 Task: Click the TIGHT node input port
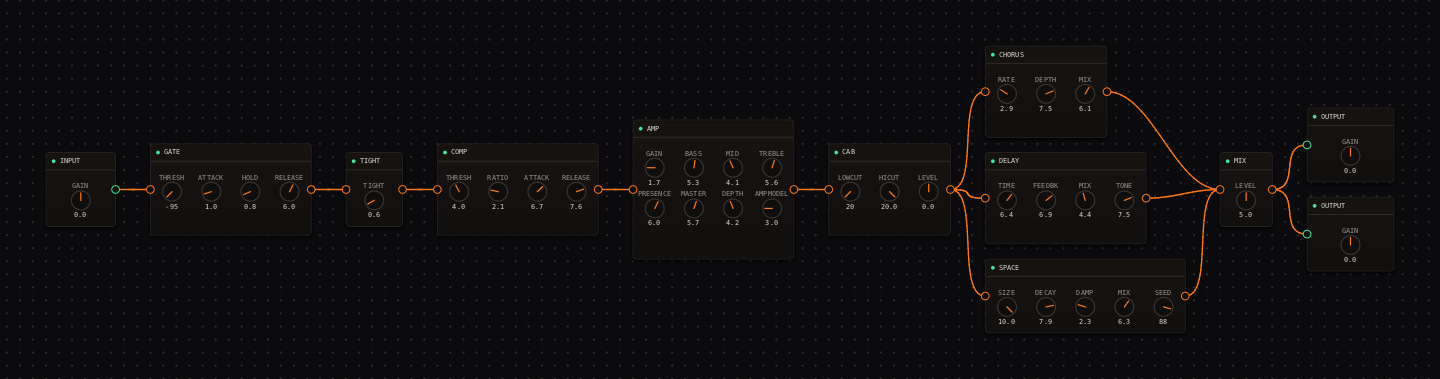tap(346, 189)
